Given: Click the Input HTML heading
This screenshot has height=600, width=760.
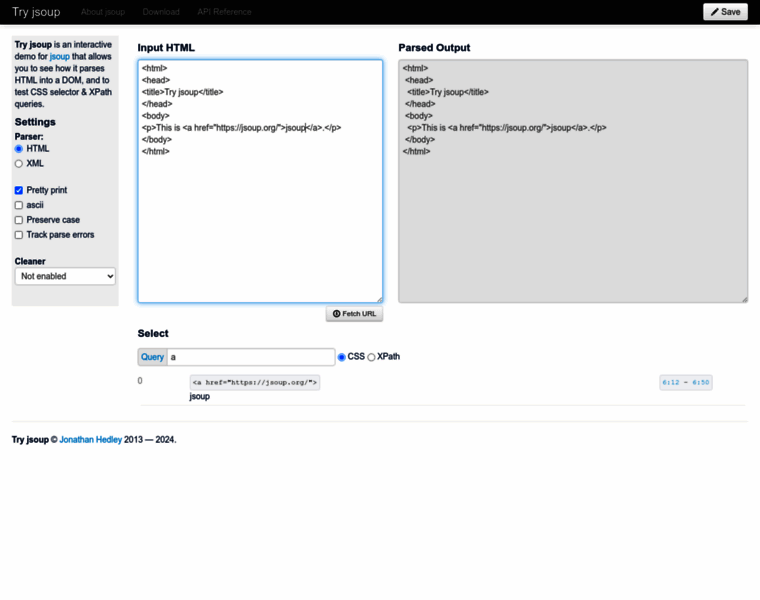Looking at the screenshot, I should point(166,47).
